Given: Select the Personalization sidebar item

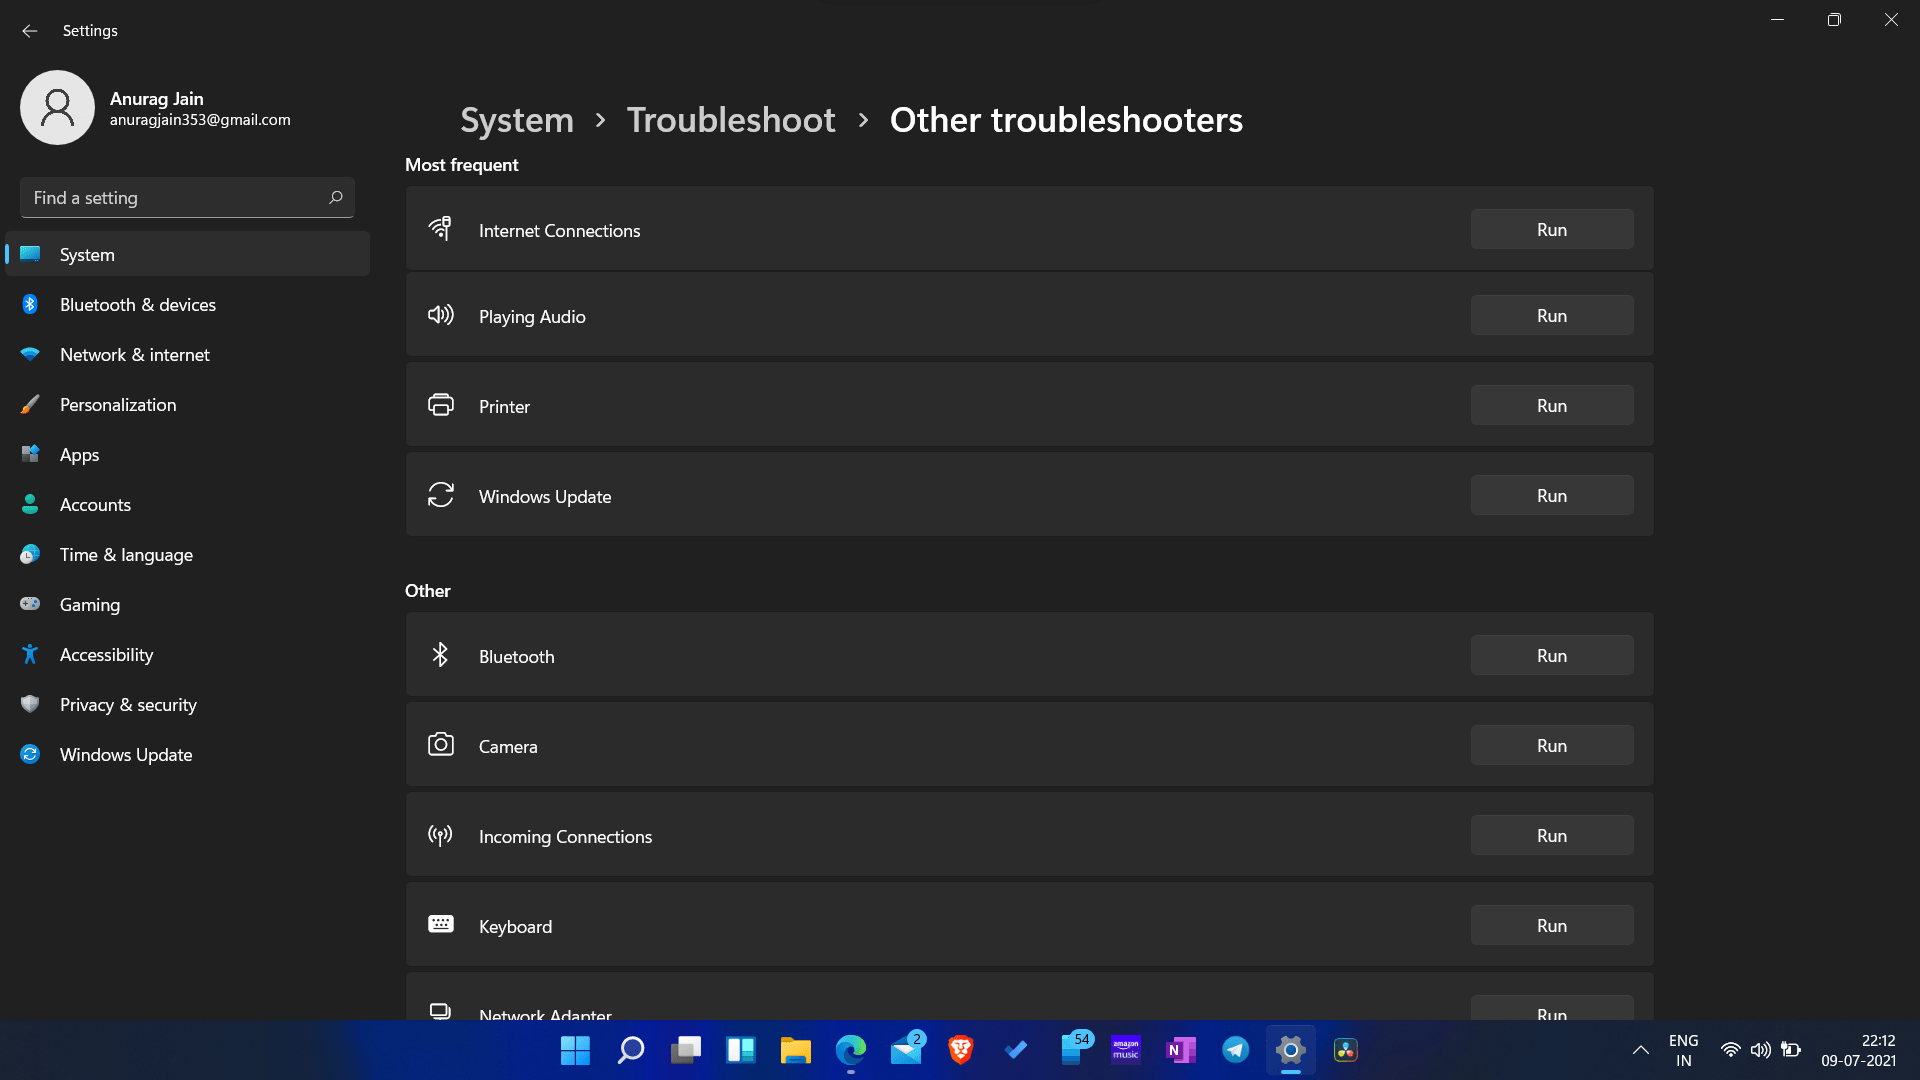Looking at the screenshot, I should 117,405.
